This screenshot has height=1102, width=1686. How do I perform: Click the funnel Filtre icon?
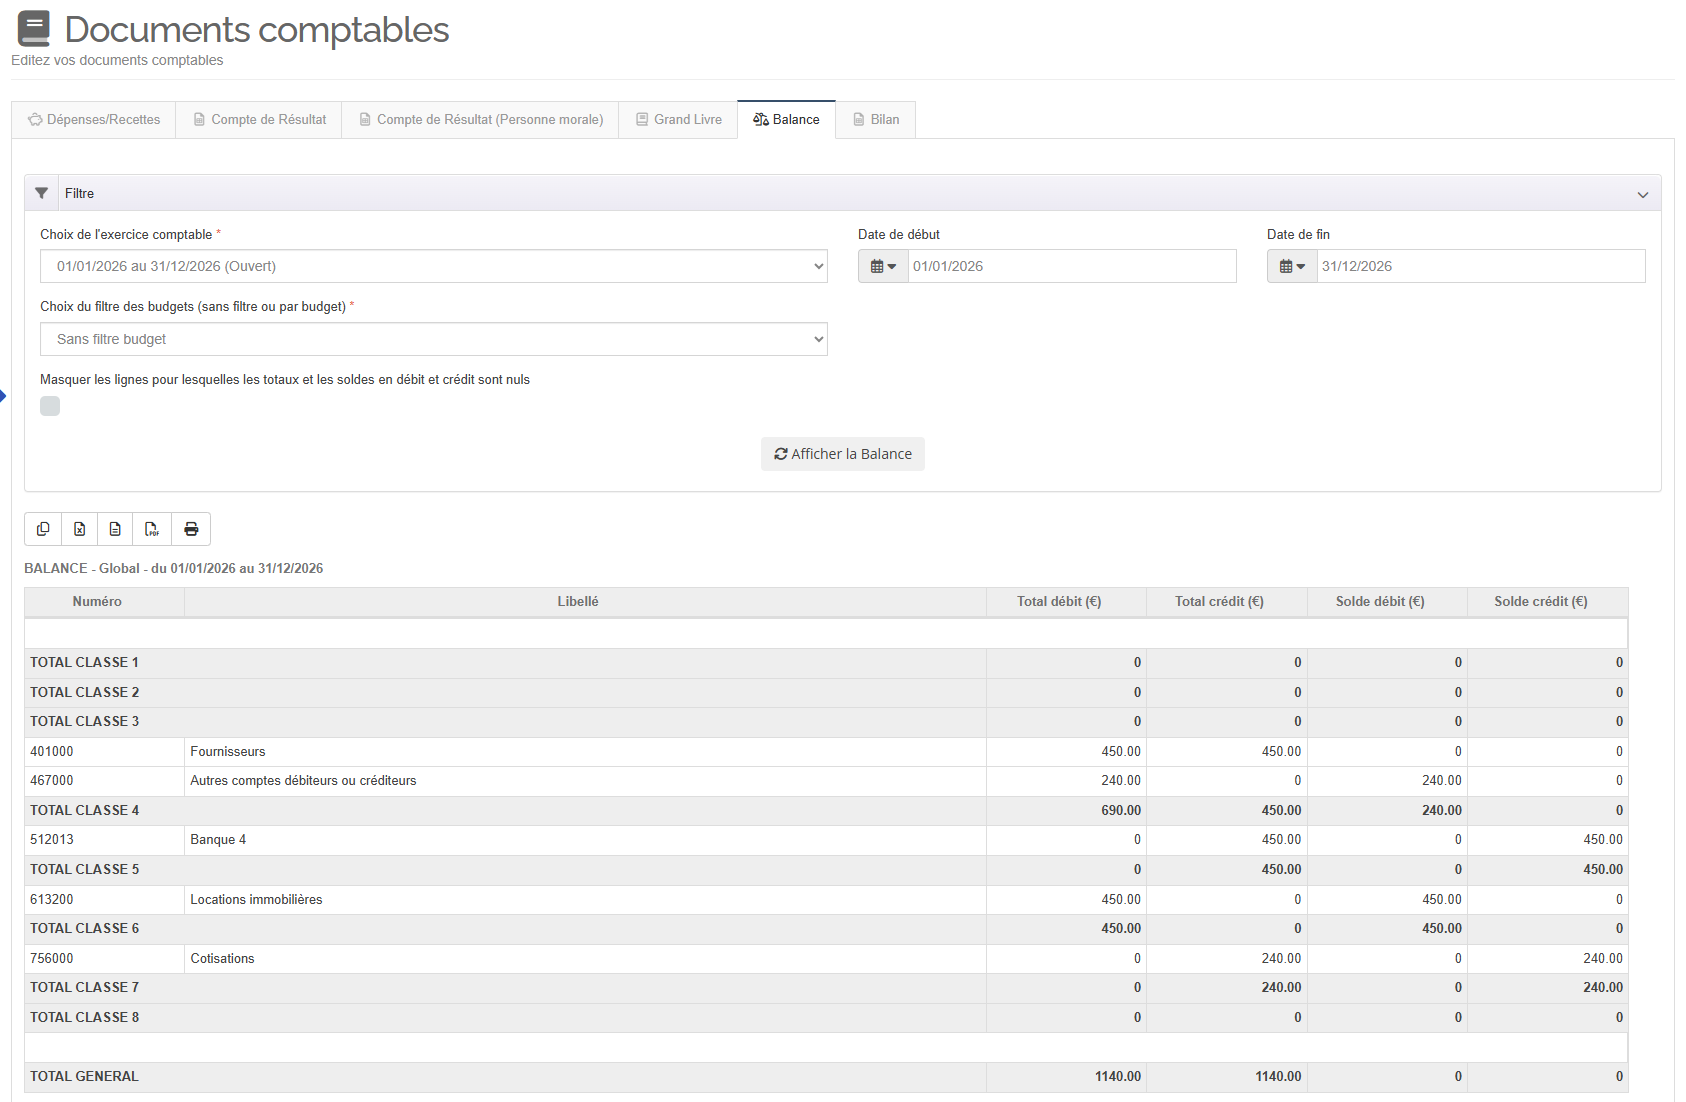click(42, 193)
